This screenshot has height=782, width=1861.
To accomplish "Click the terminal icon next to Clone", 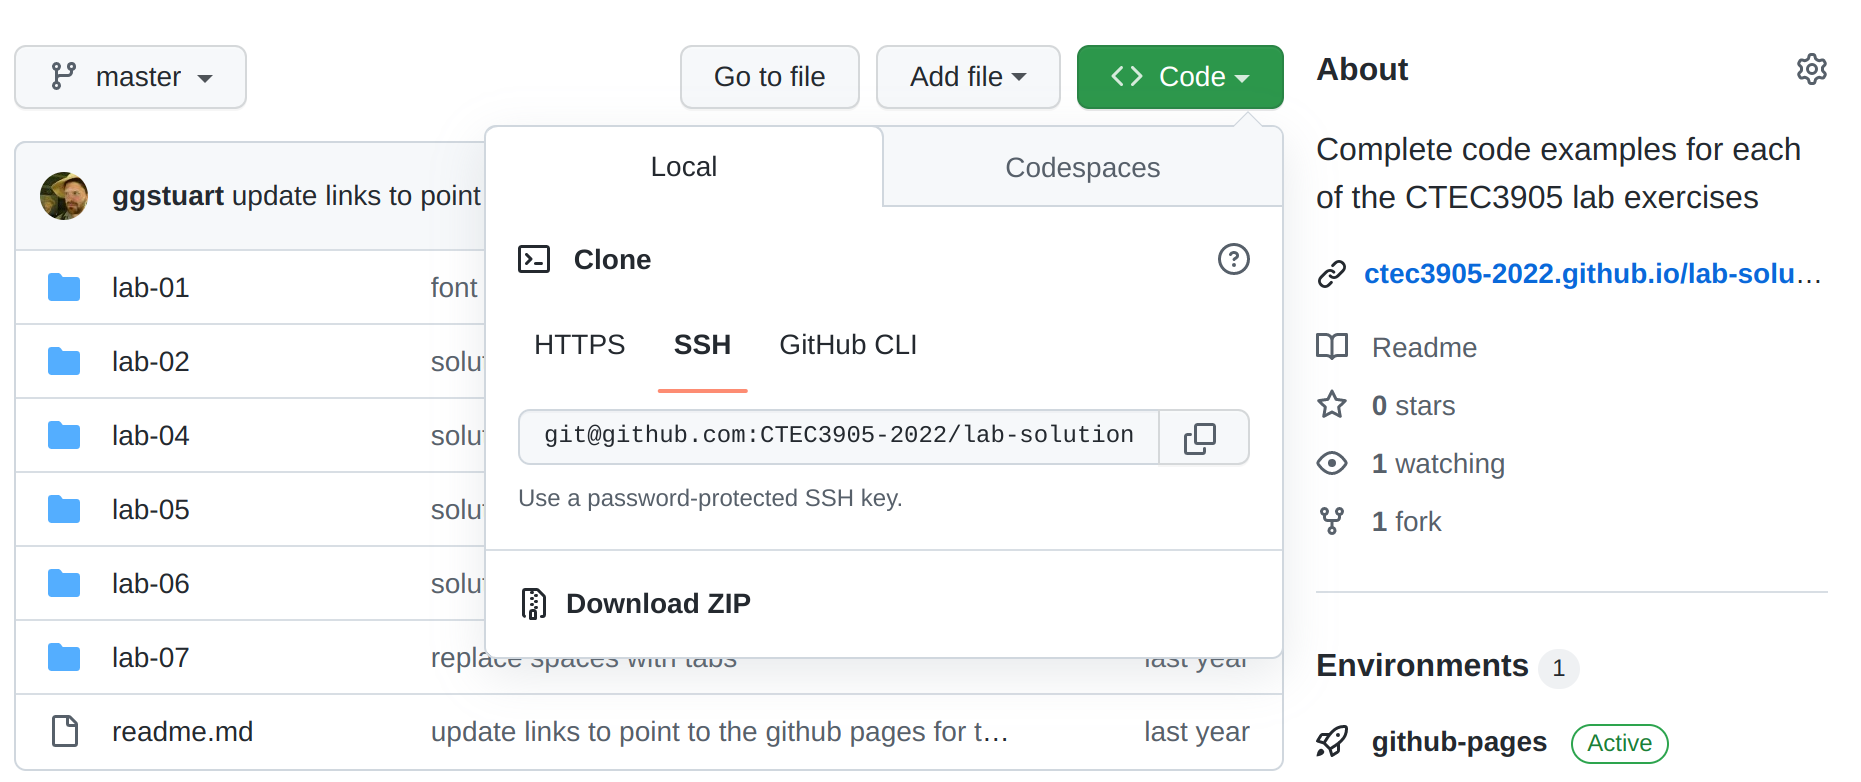I will (x=534, y=260).
